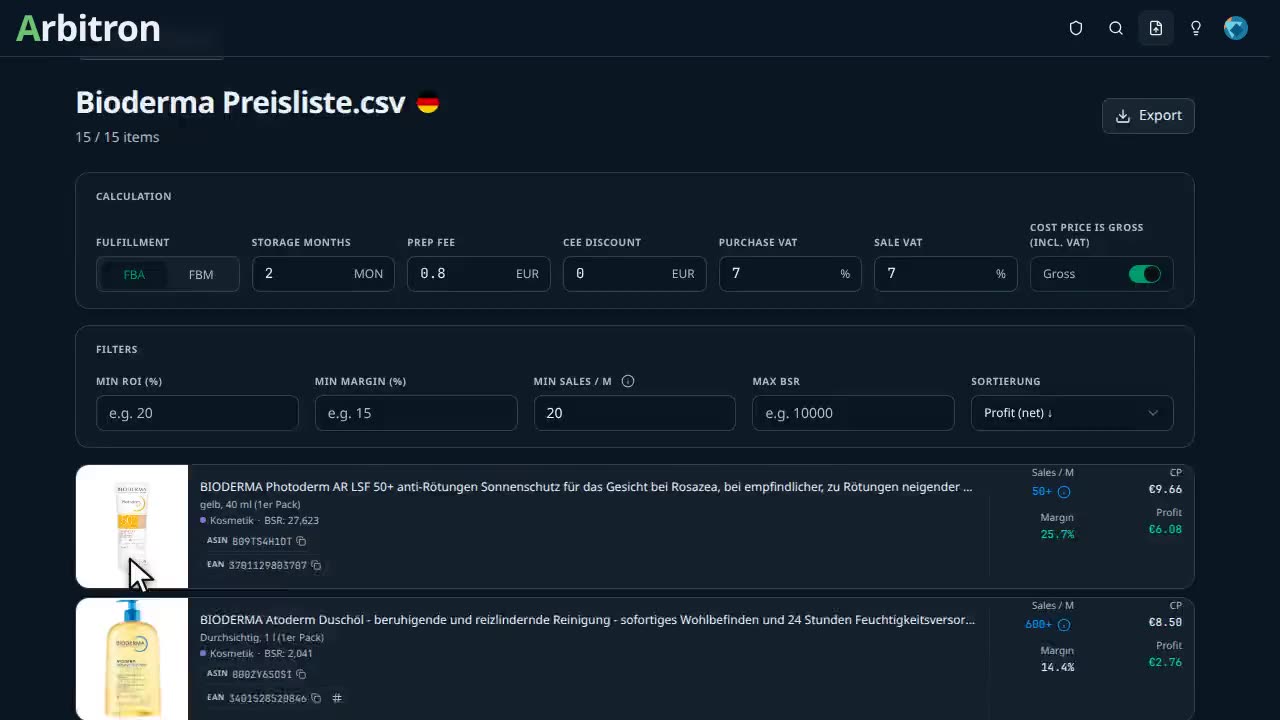Click the €8.50 cost price value
Image resolution: width=1280 pixels, height=720 pixels.
(x=1165, y=622)
